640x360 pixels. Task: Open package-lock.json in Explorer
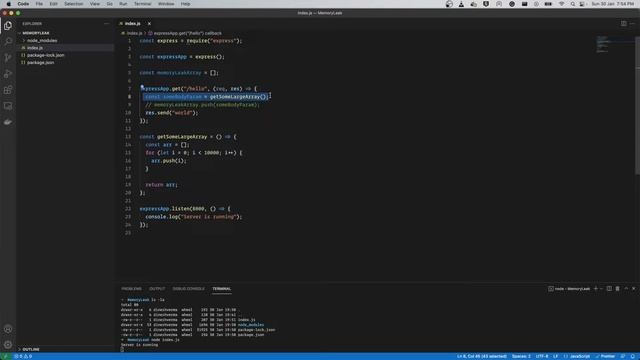[45, 55]
